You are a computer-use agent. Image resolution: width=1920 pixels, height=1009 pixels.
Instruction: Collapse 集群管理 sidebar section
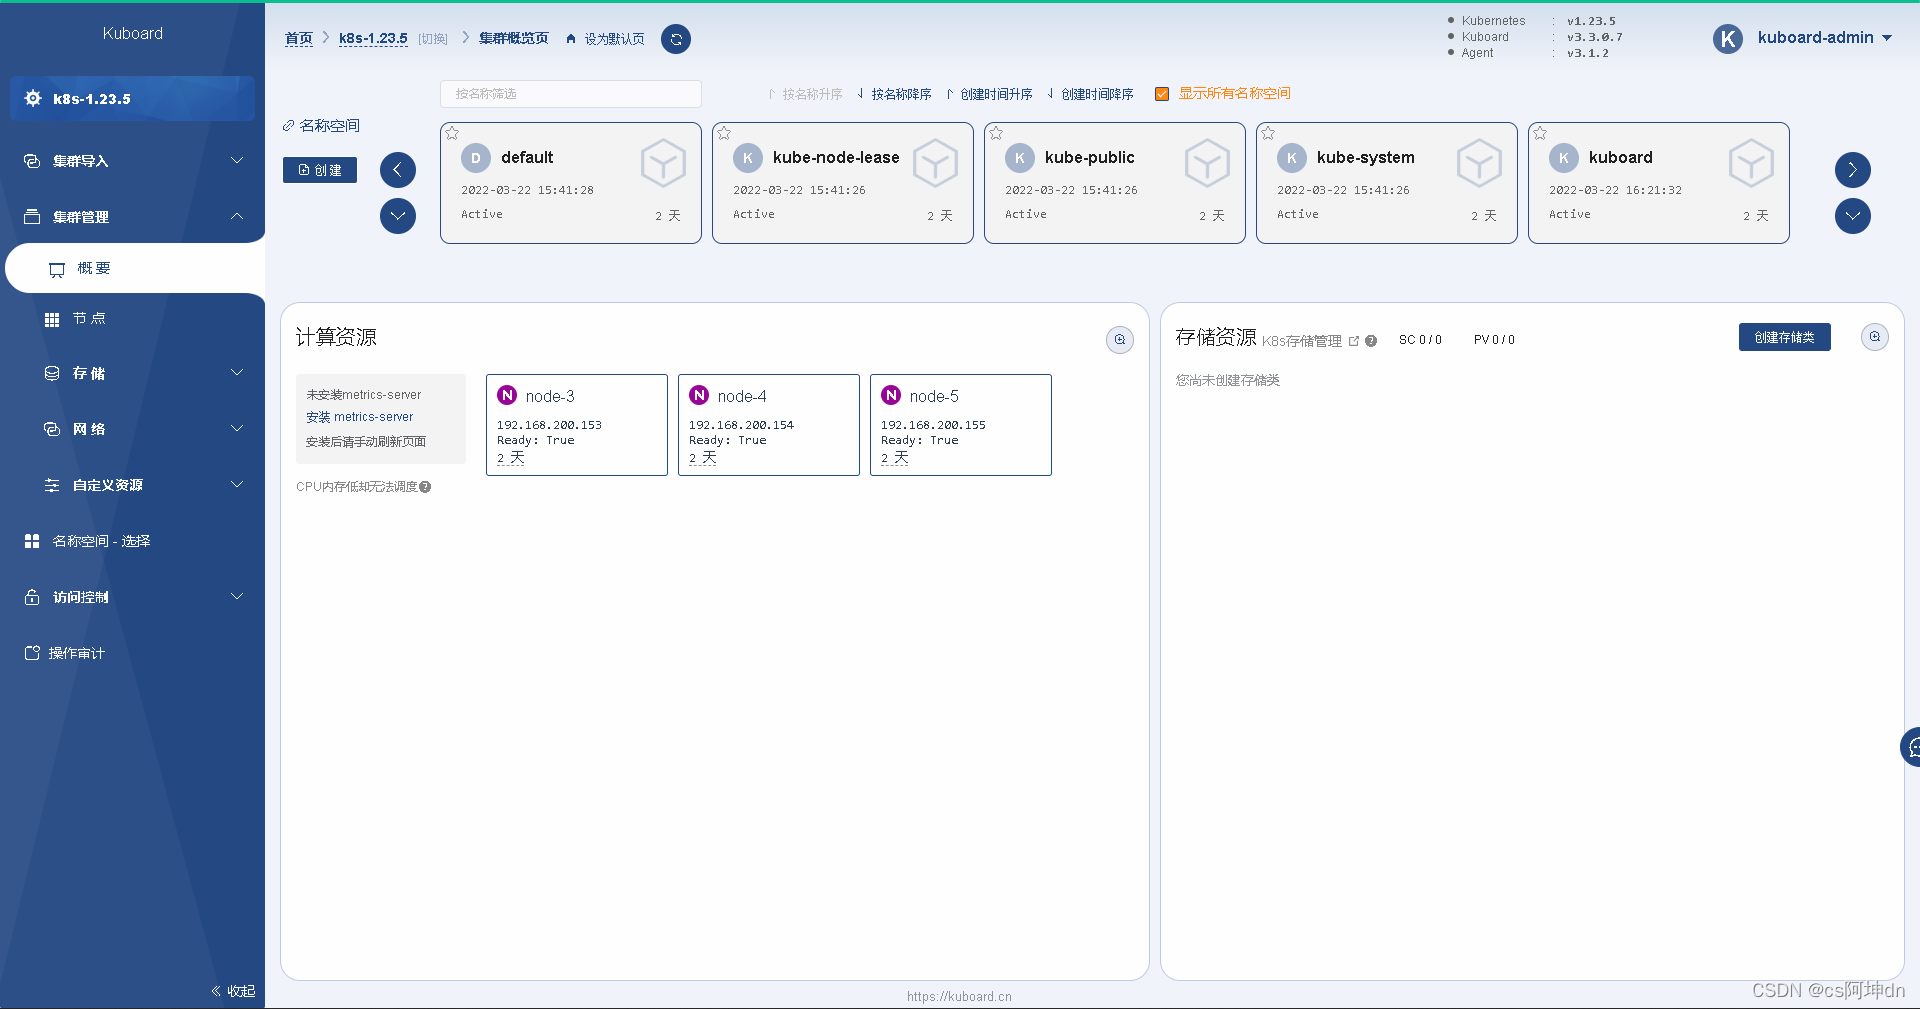pos(132,217)
